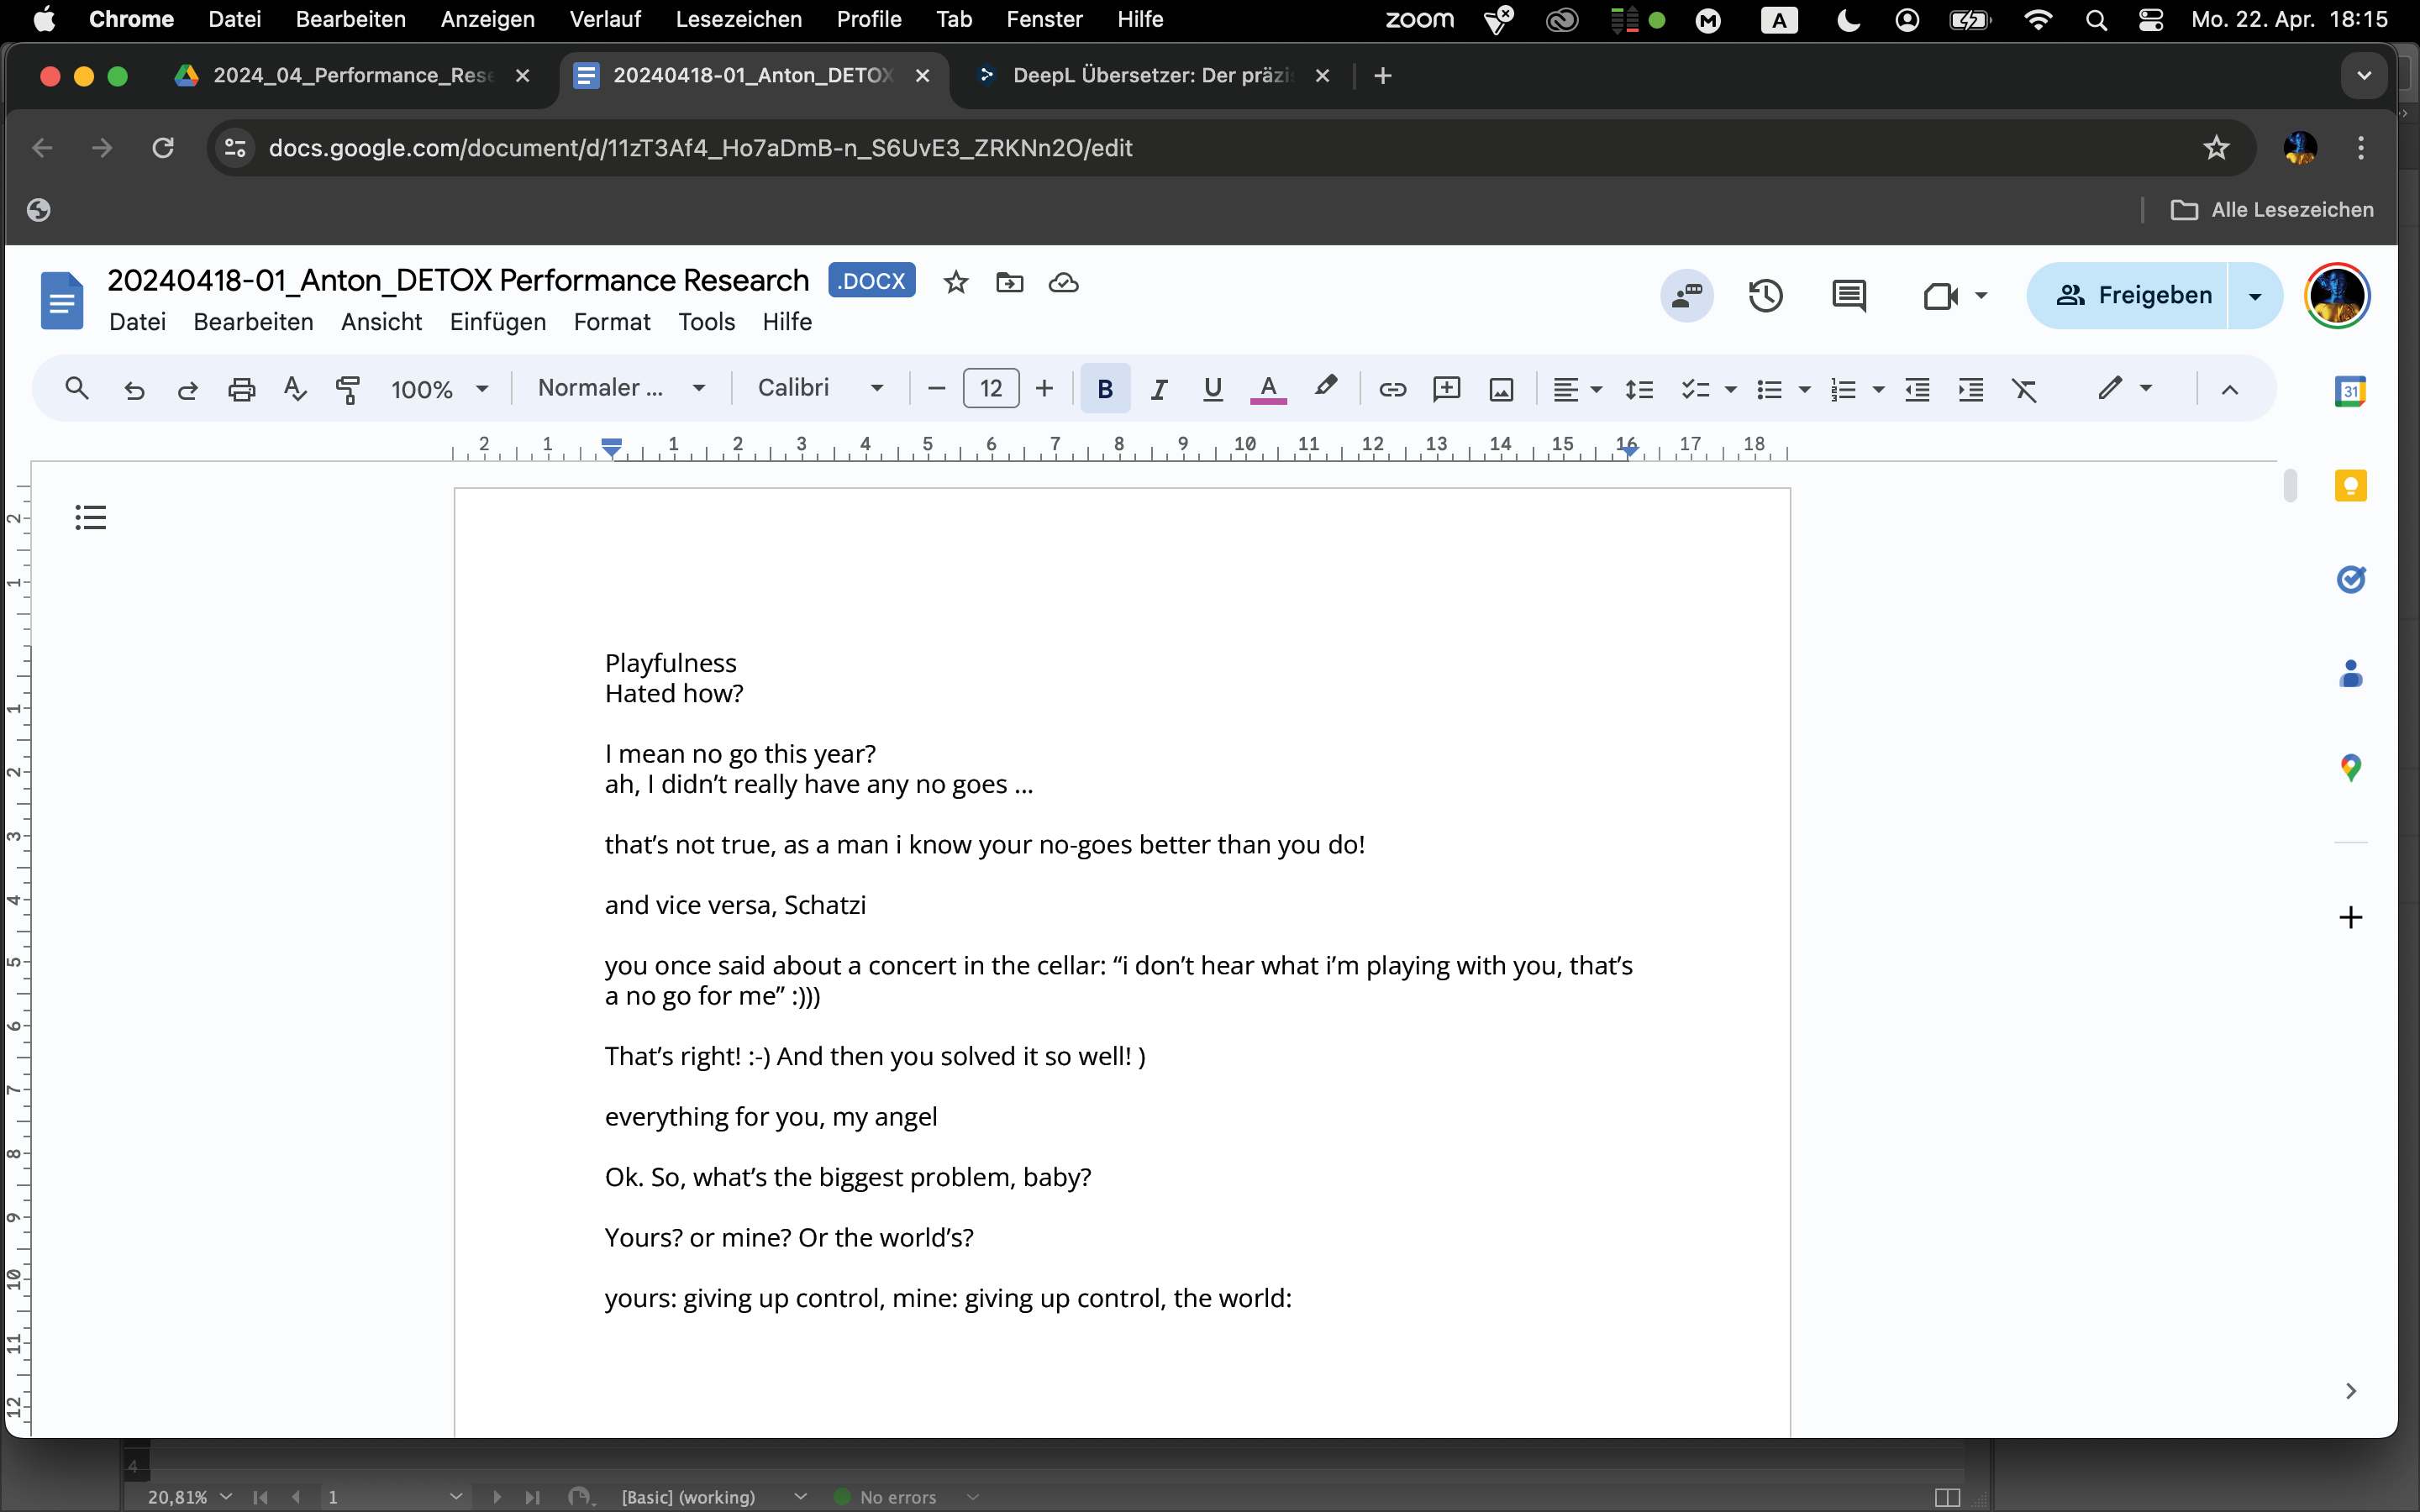Screen dimensions: 2420x1512
Task: Toggle bold formatting button
Action: pos(1105,389)
